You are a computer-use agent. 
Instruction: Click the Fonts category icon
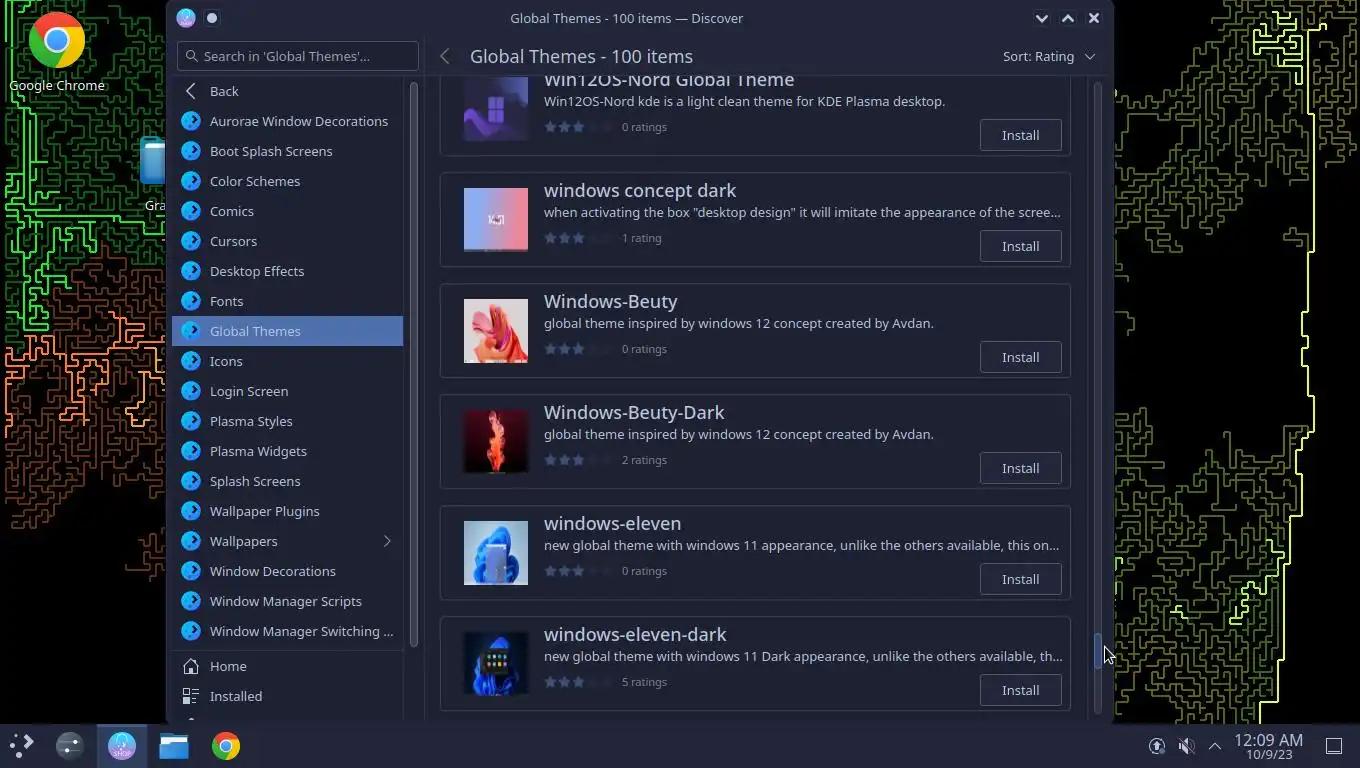point(191,301)
